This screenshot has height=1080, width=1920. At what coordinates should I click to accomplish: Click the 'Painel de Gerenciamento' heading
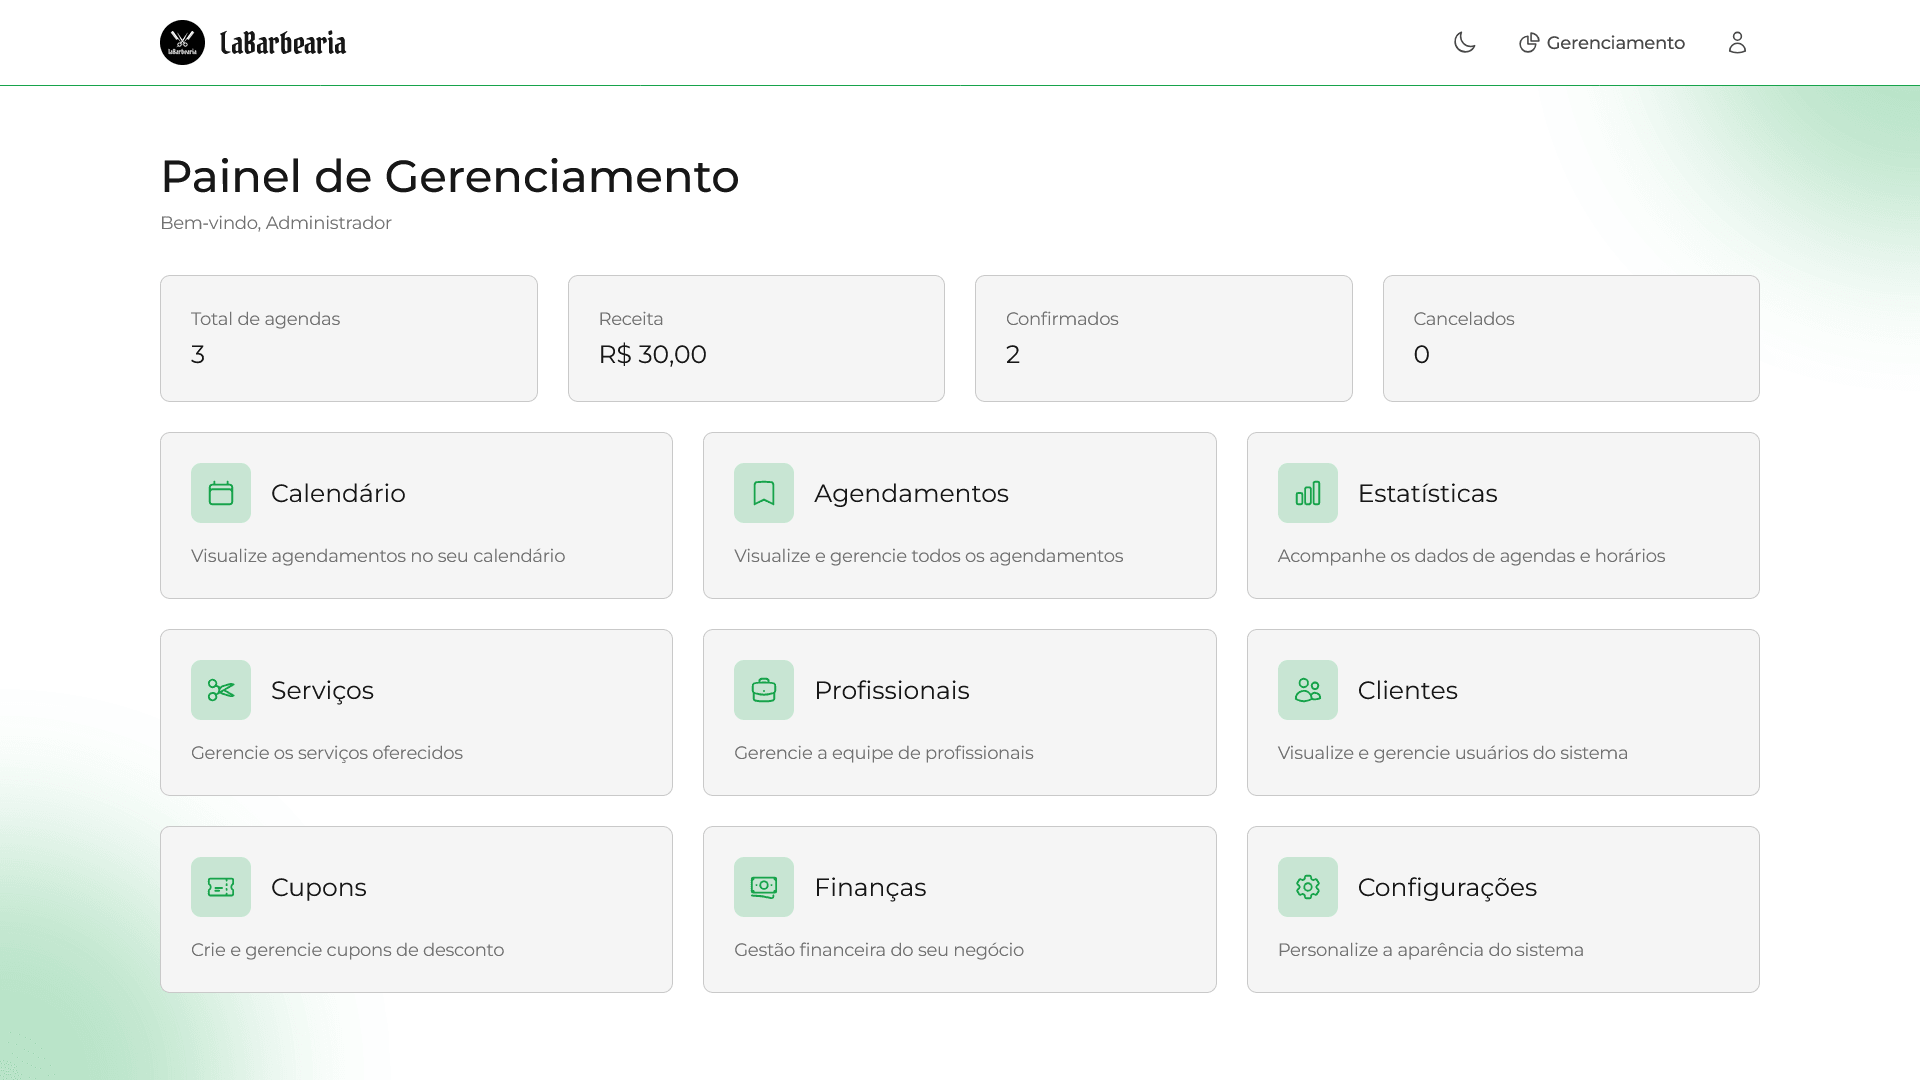coord(450,176)
